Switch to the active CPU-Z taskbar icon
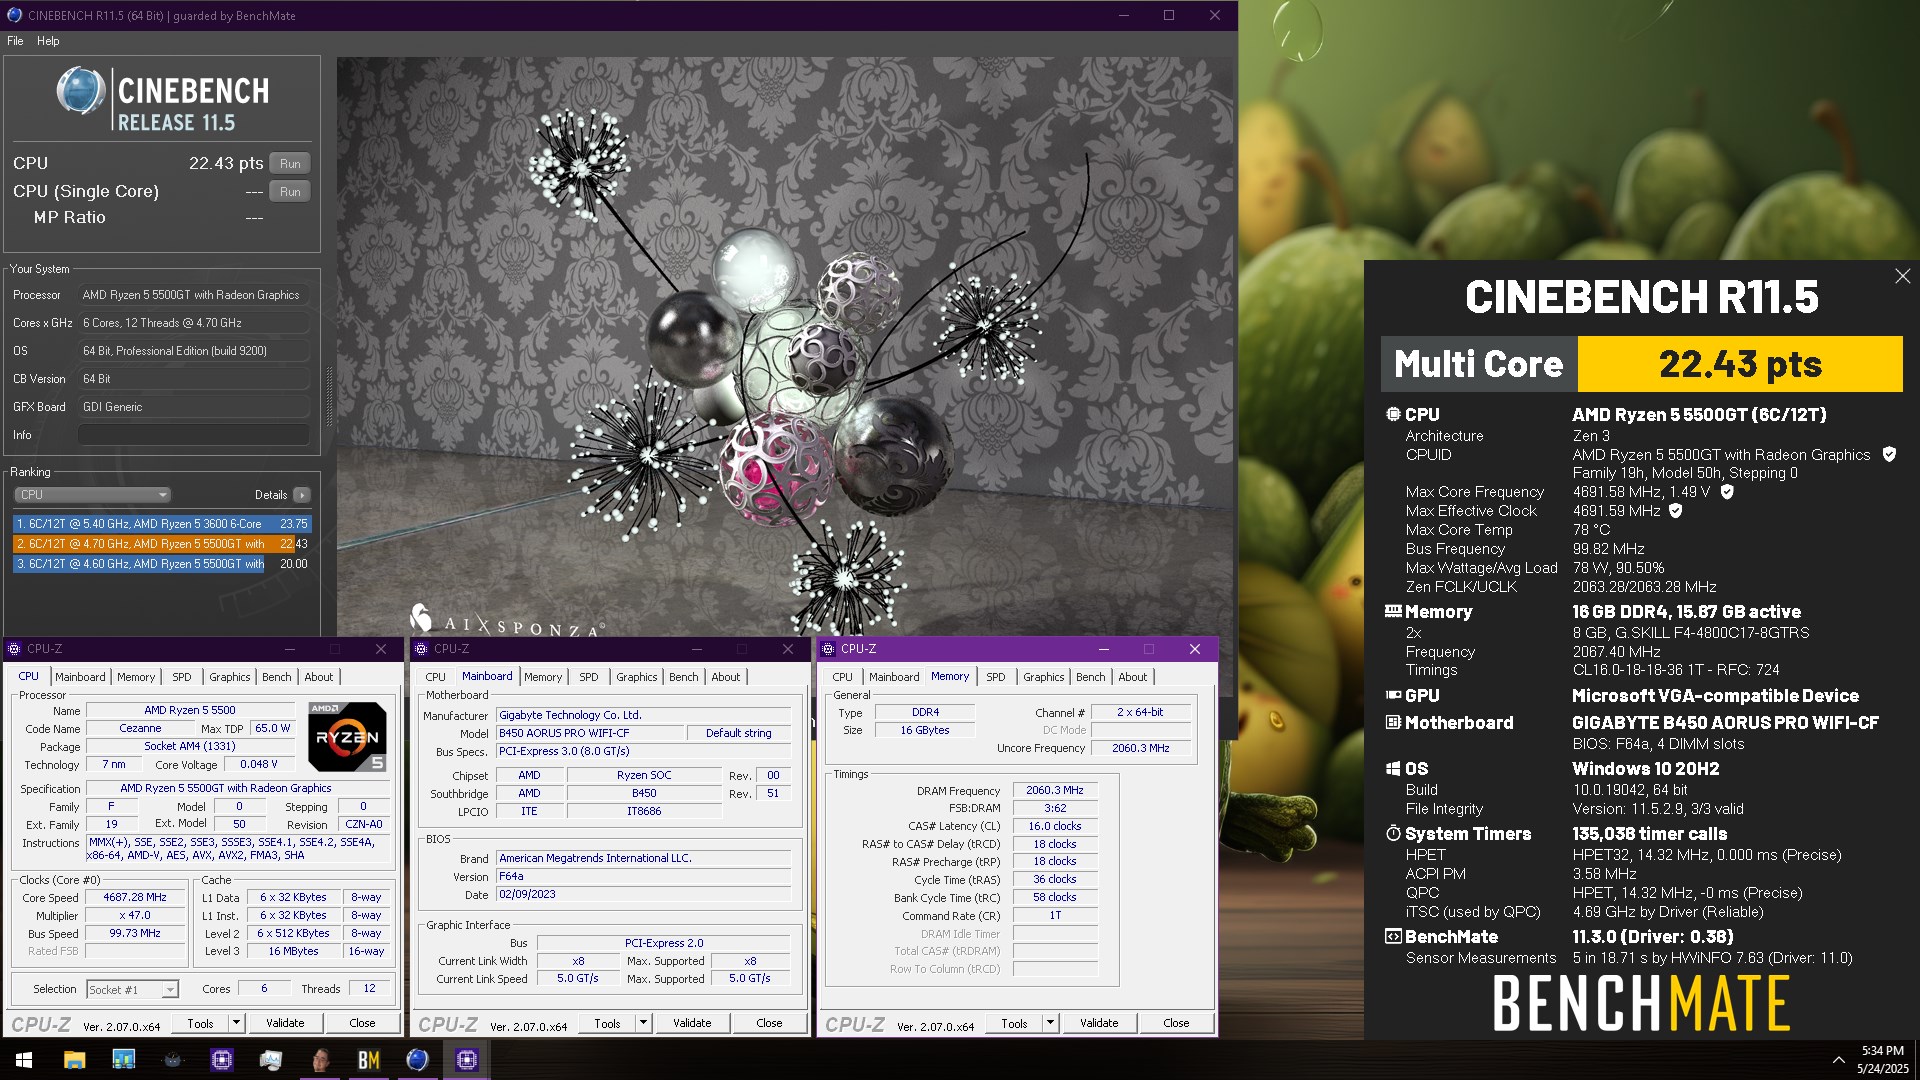The width and height of the screenshot is (1920, 1080). coord(467,1060)
